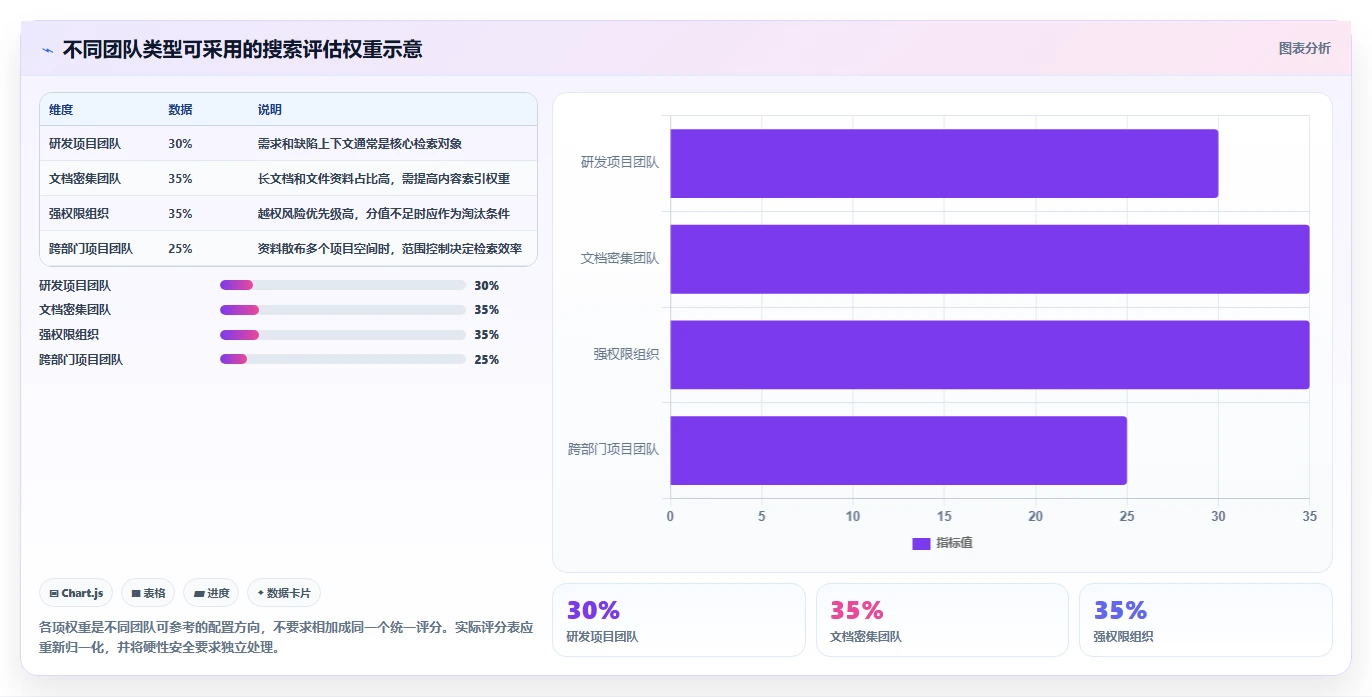Click the 强权限组织 table cell

(x=79, y=214)
